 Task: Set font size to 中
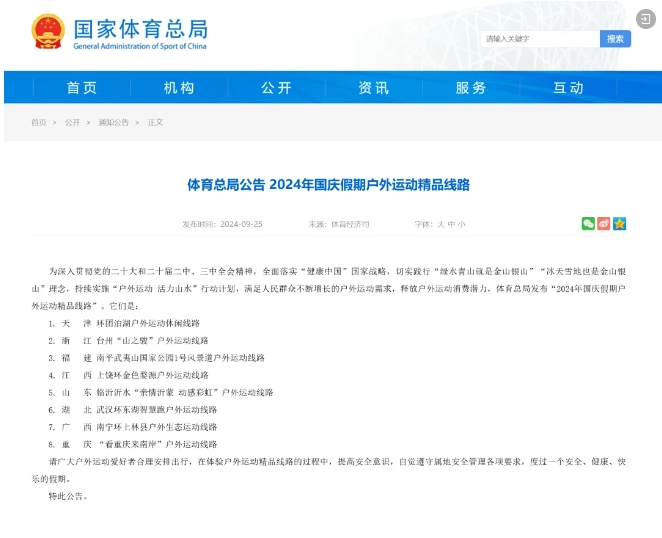451,224
